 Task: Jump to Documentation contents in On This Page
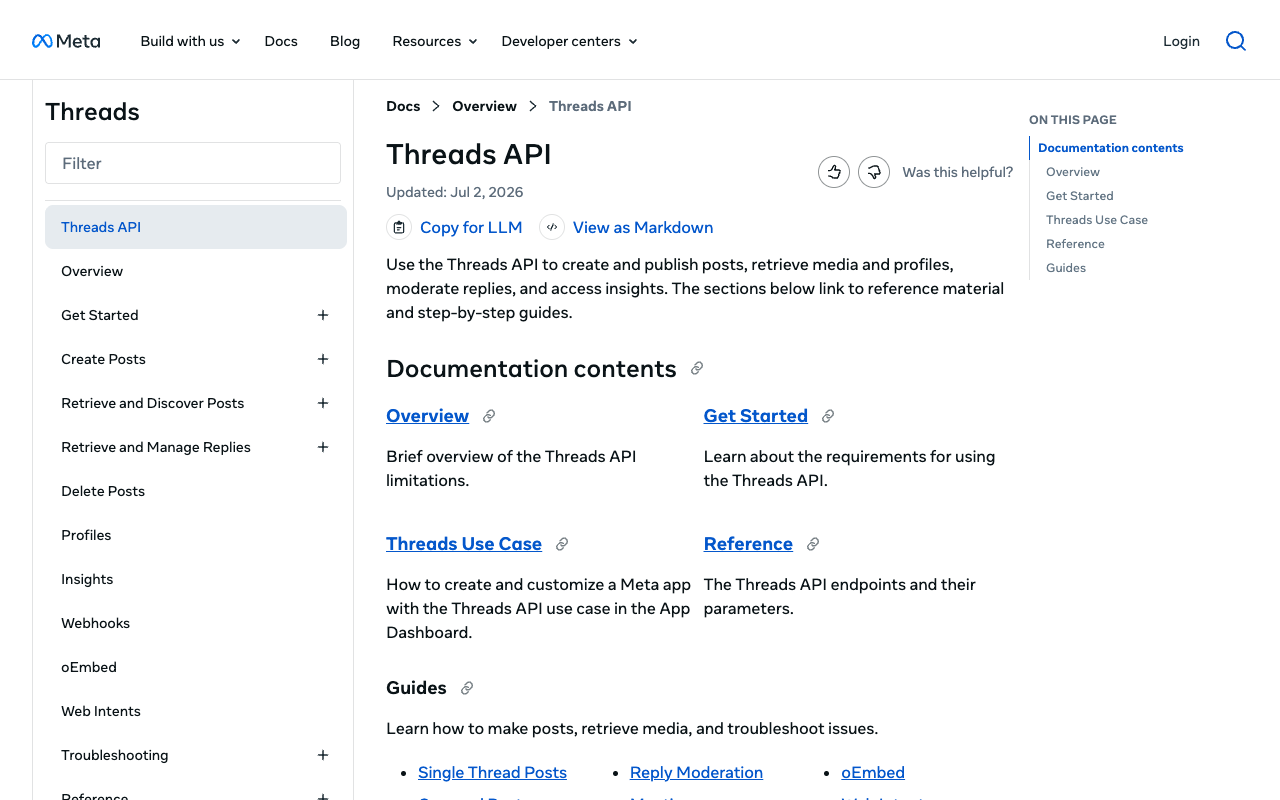point(1111,148)
